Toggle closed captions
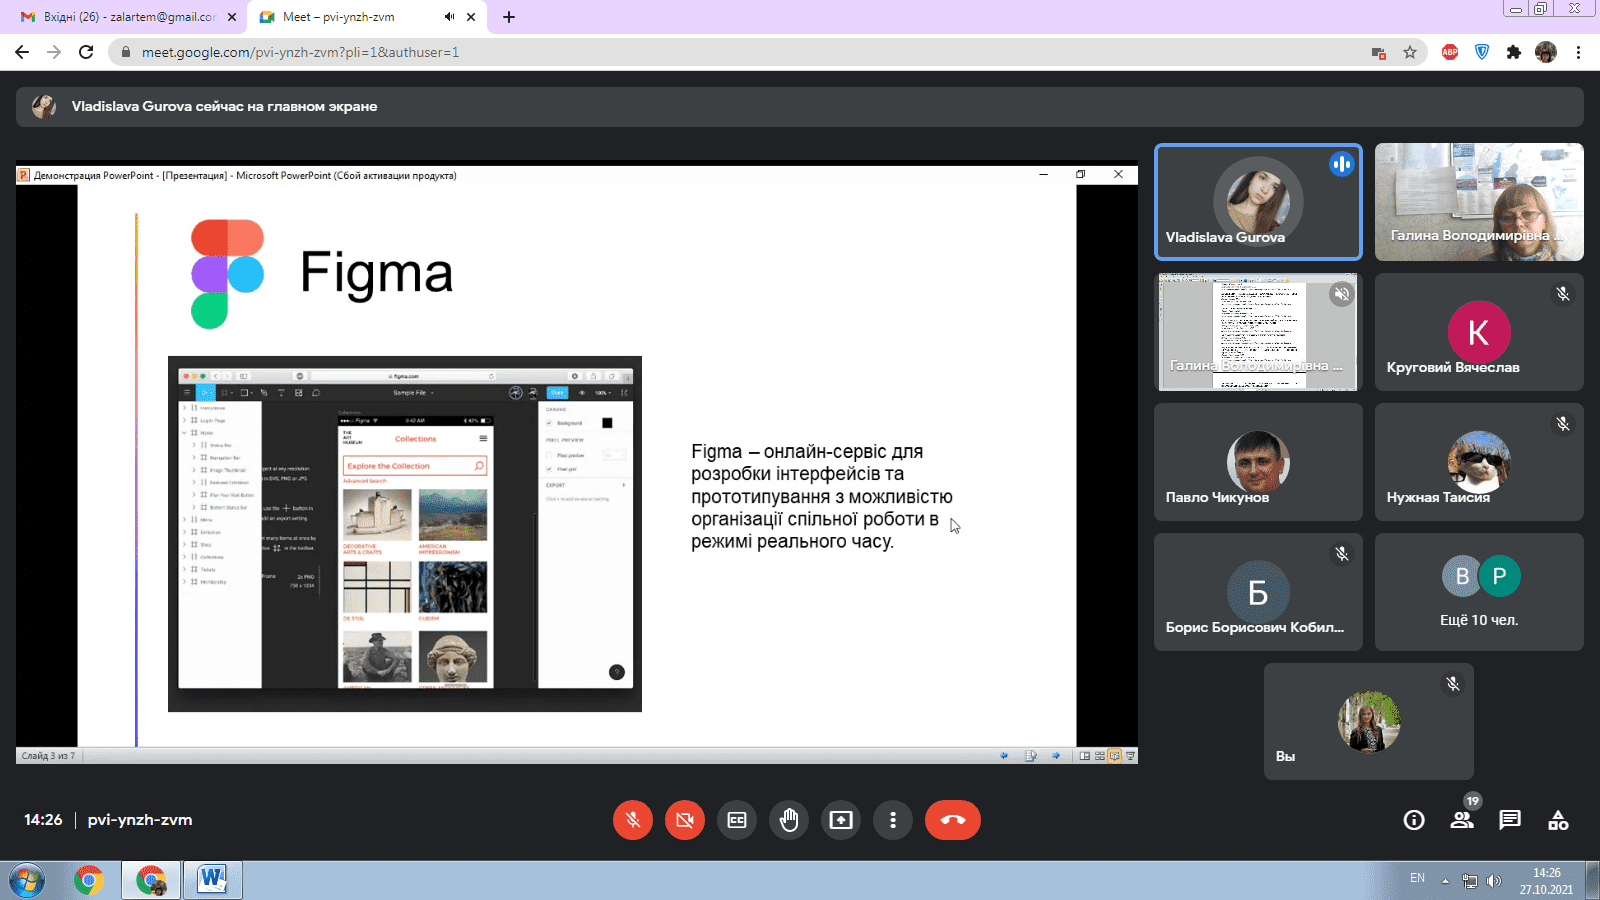Viewport: 1600px width, 900px height. point(737,820)
